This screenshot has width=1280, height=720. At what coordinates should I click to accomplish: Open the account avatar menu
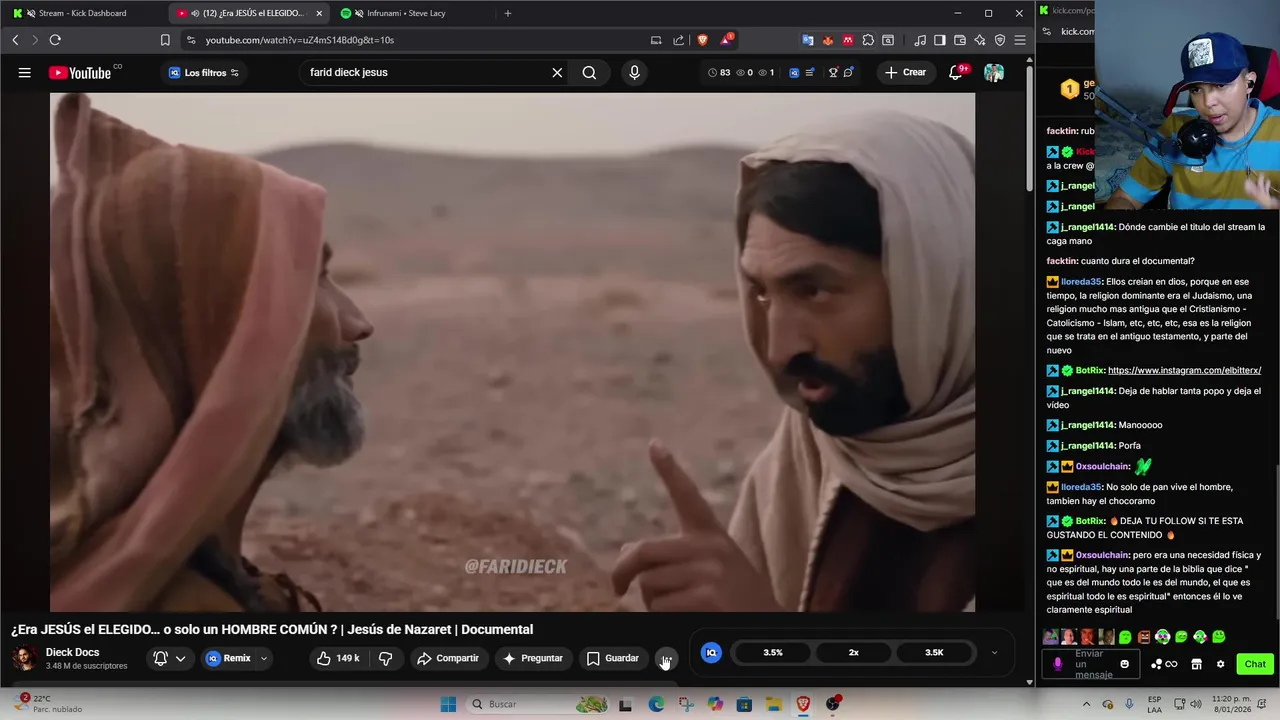[x=994, y=72]
